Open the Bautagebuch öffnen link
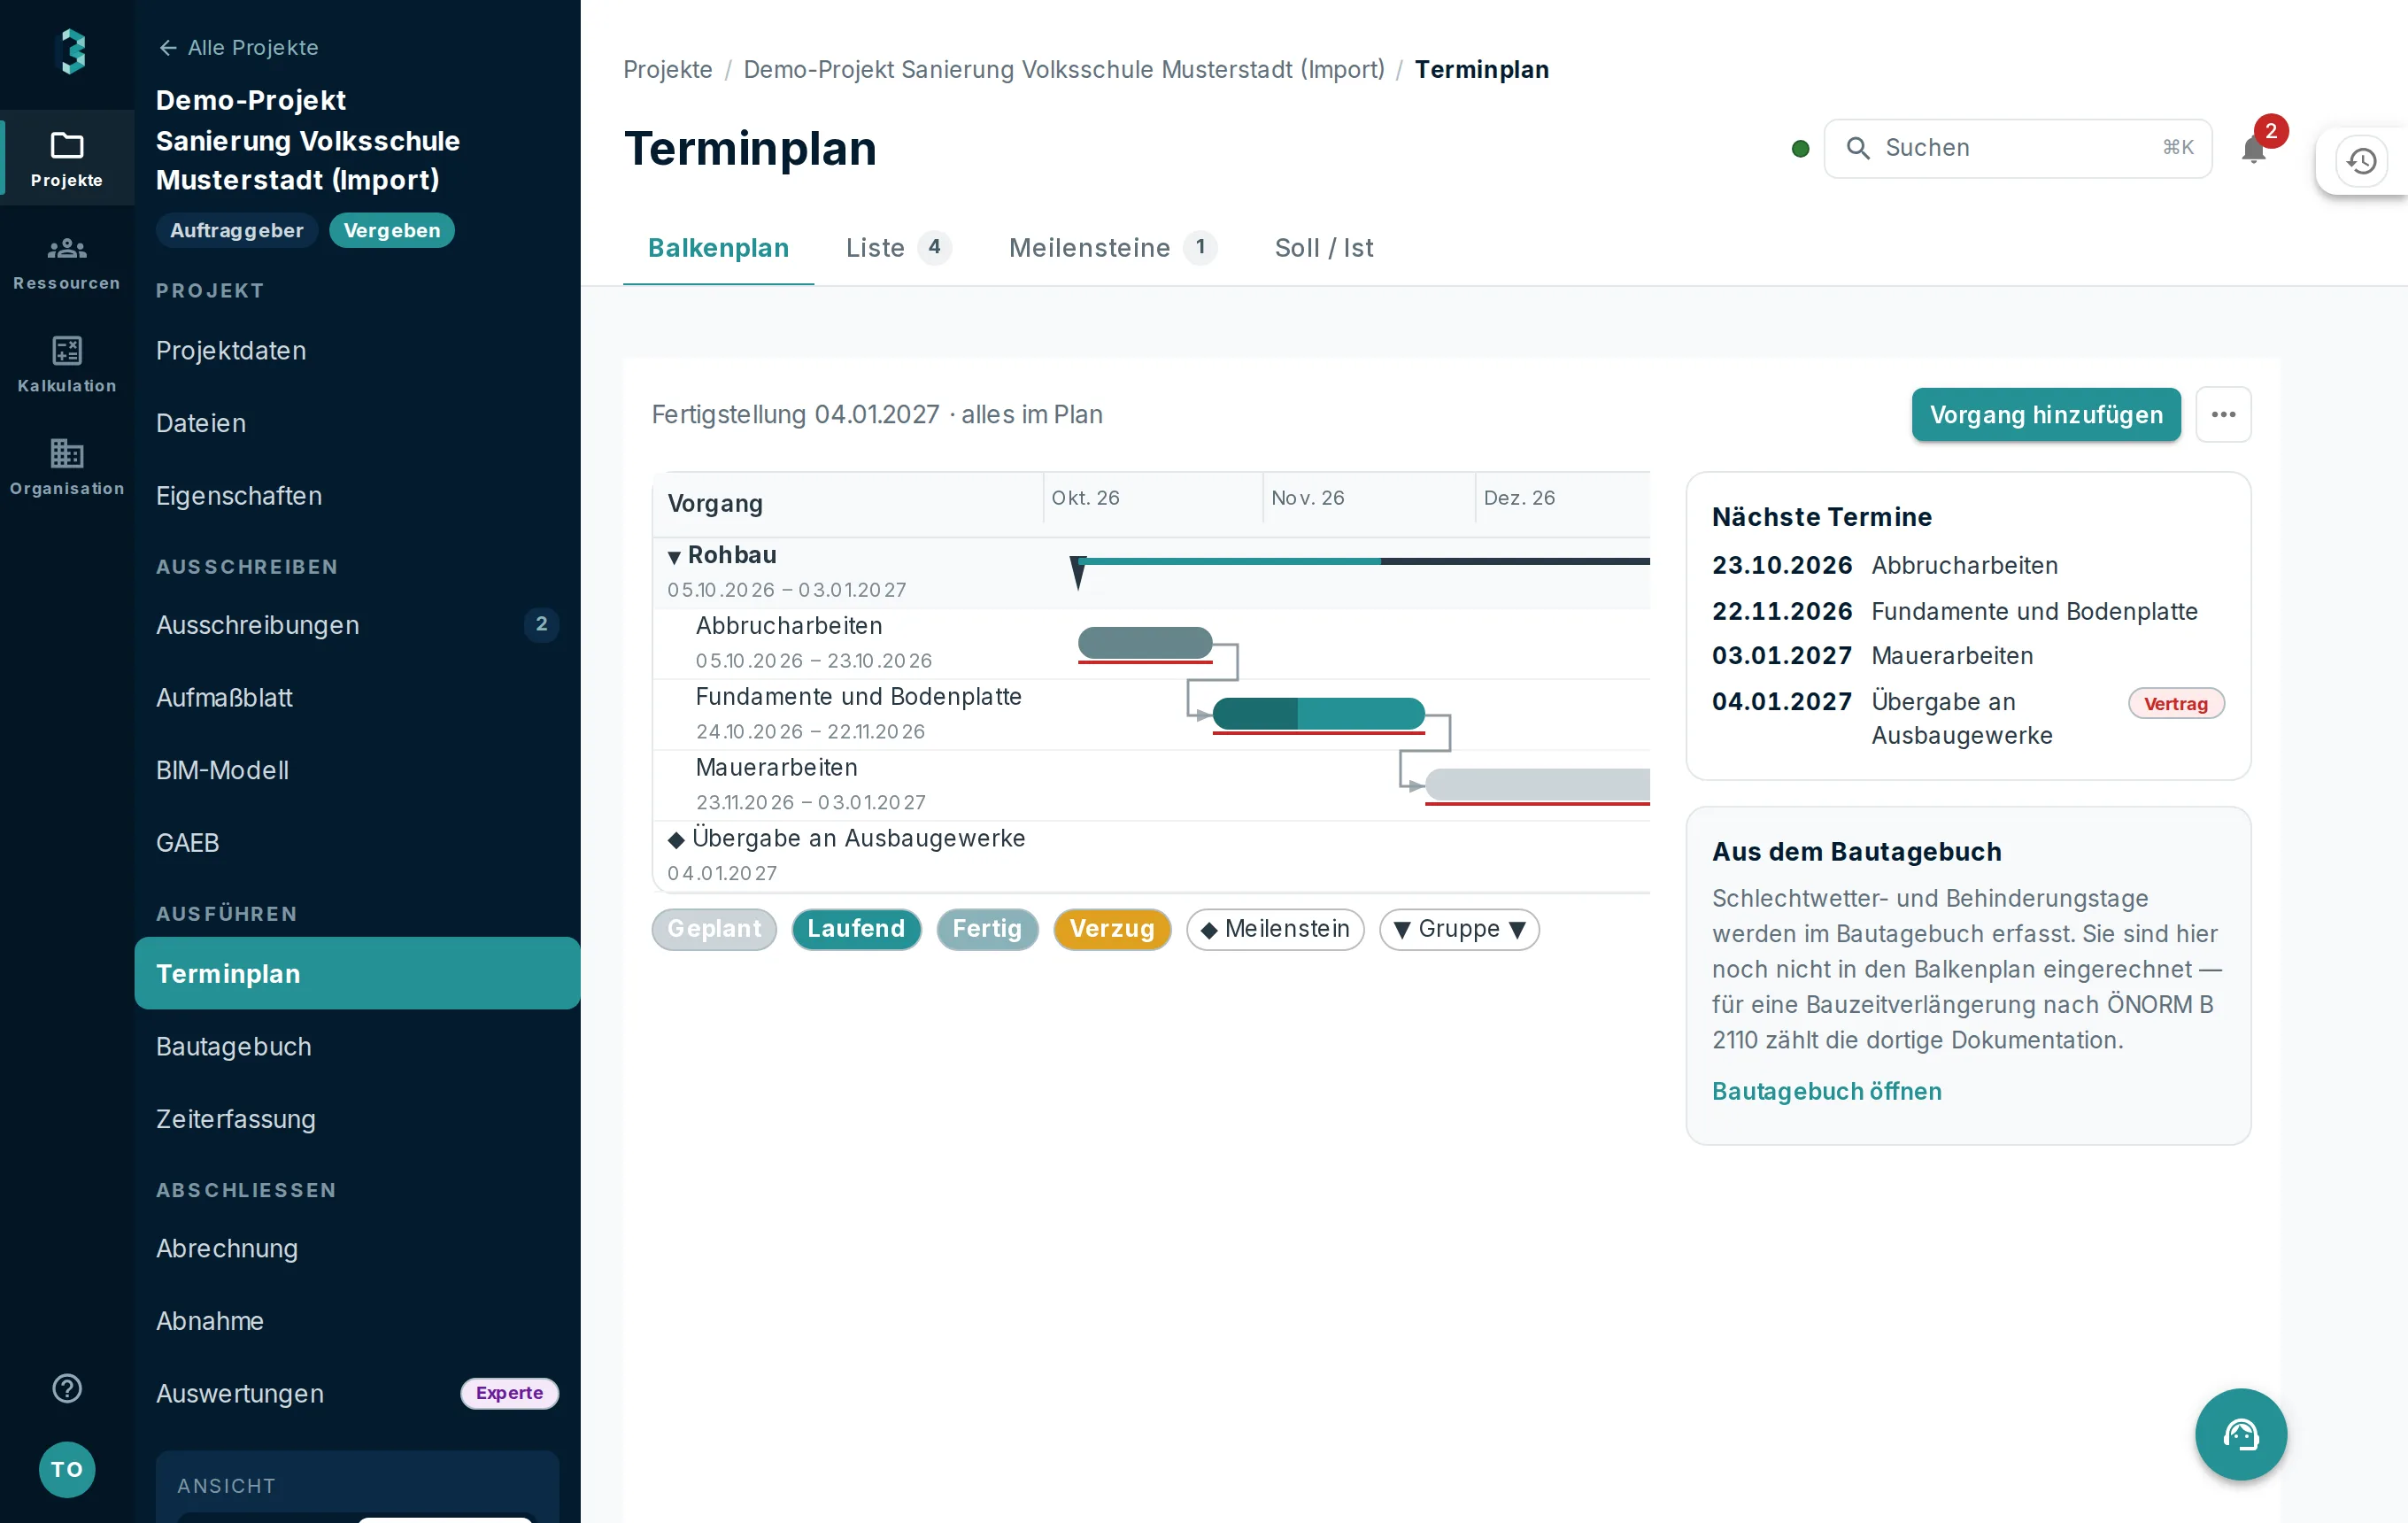This screenshot has width=2408, height=1523. click(1826, 1090)
